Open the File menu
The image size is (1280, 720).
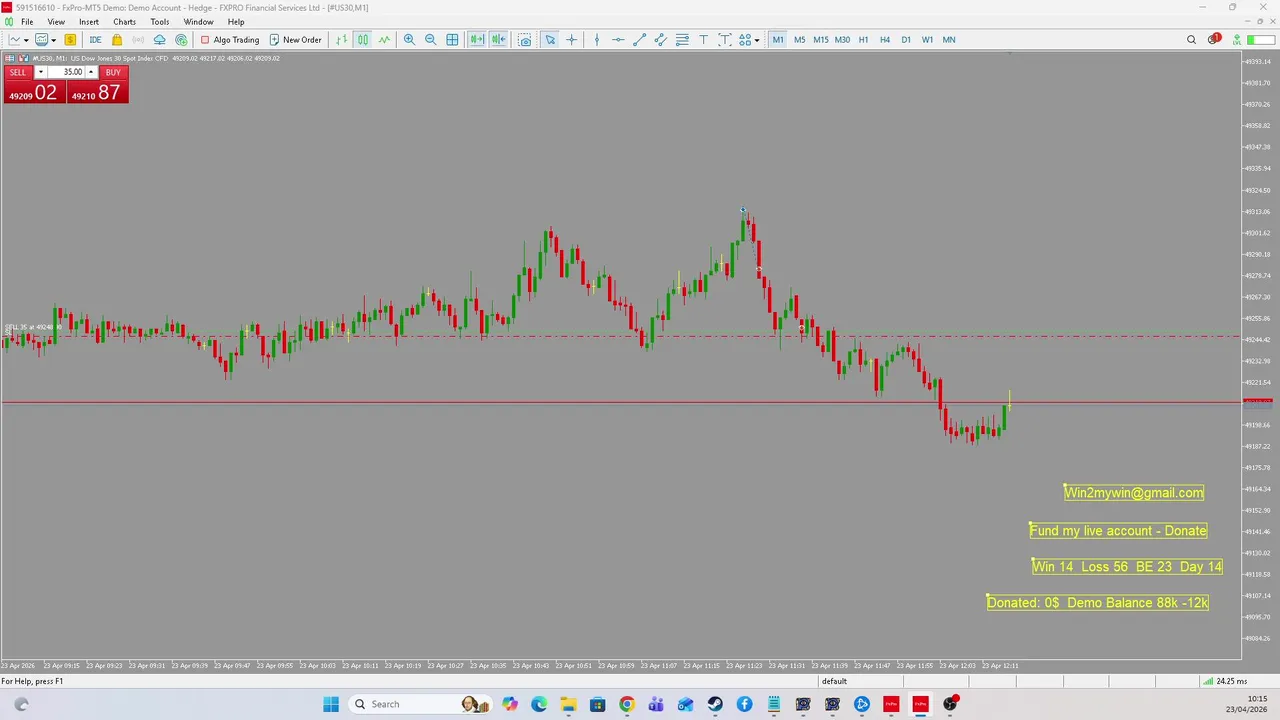point(27,22)
